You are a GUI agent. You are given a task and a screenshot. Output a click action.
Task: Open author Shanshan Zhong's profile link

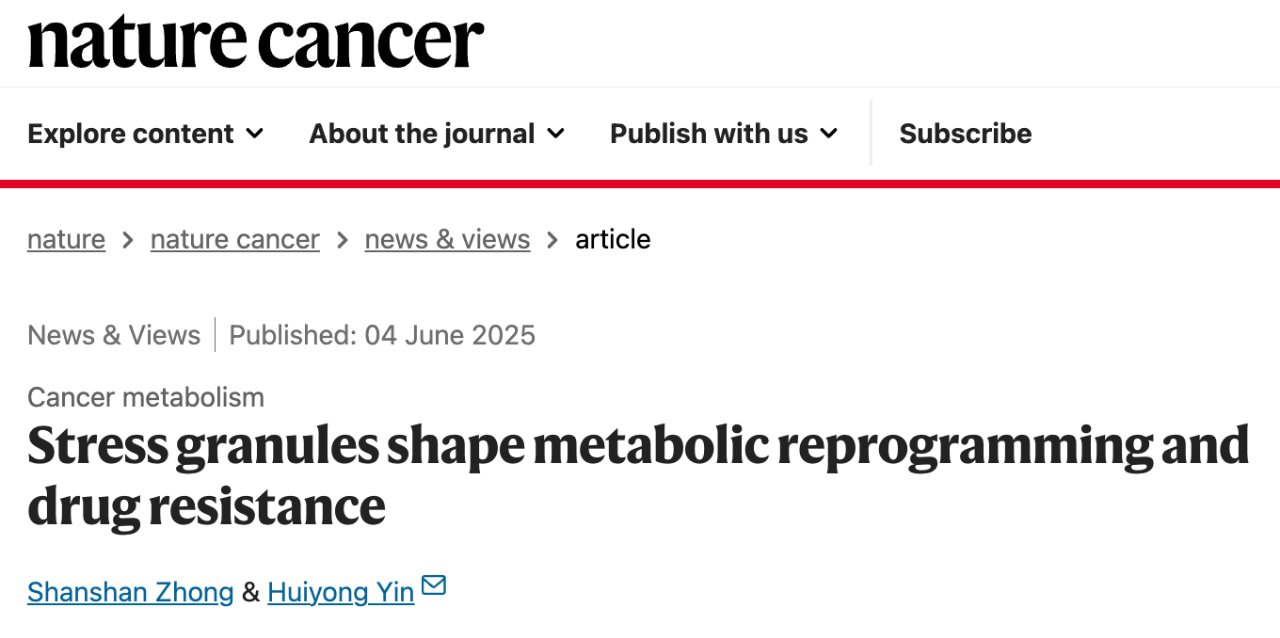pyautogui.click(x=130, y=592)
